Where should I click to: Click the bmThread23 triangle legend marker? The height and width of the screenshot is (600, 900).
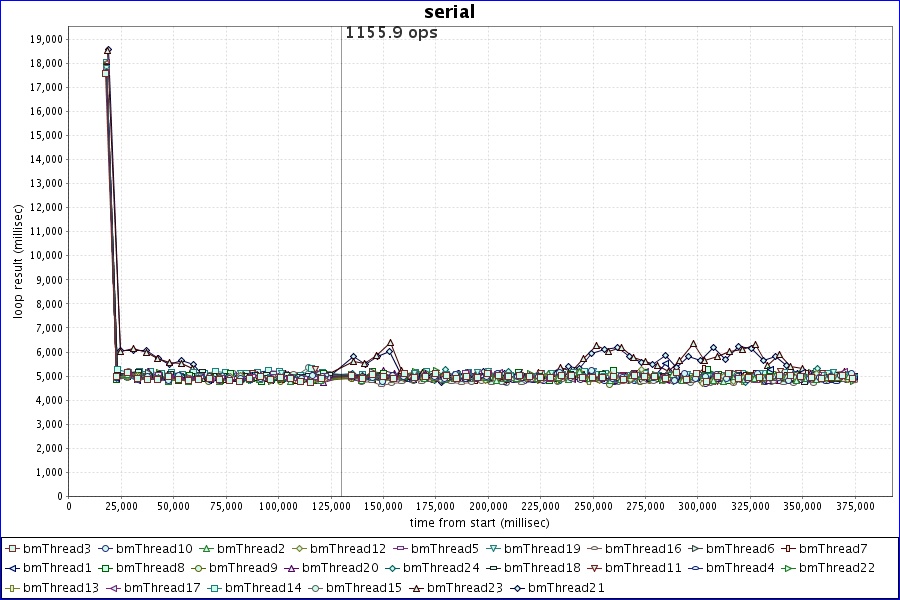416,587
